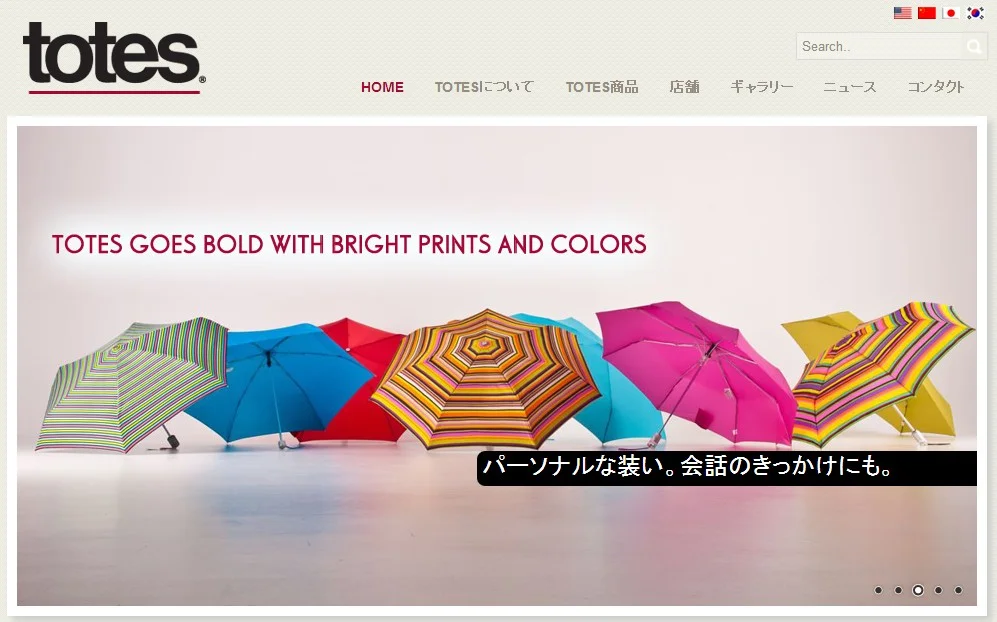Image resolution: width=997 pixels, height=622 pixels.
Task: Select the active third slide dot
Action: (918, 590)
